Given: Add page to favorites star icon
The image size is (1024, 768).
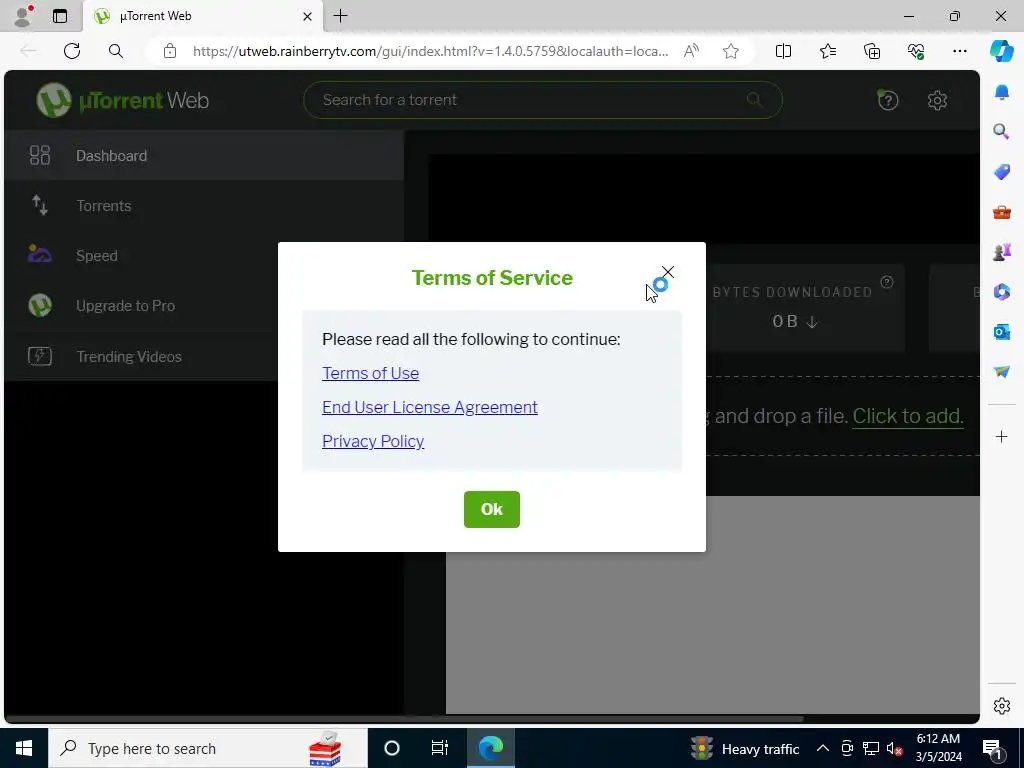Looking at the screenshot, I should [731, 51].
